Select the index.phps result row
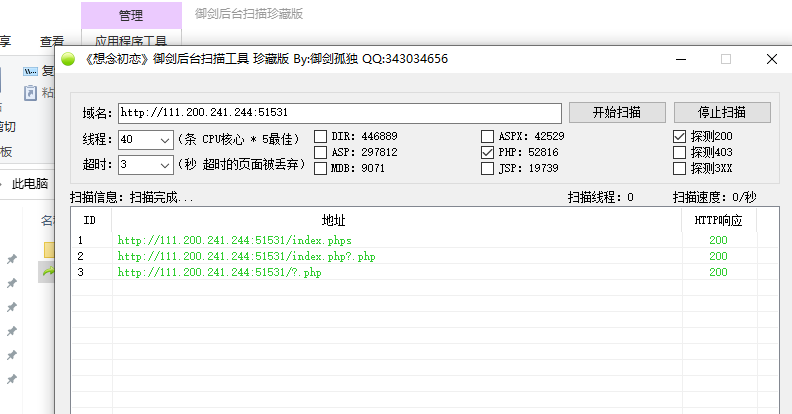 234,241
